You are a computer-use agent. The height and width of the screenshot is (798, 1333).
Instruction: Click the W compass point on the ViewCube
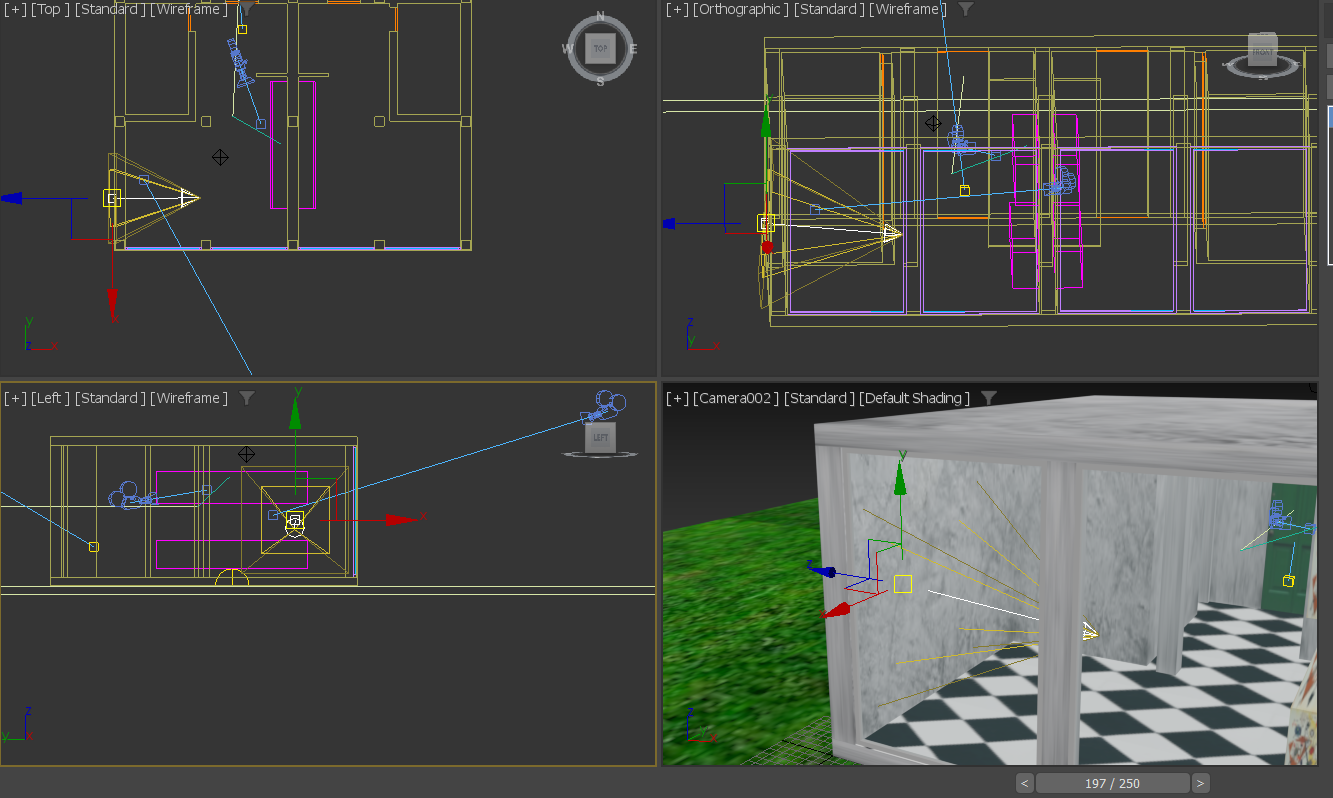(568, 48)
